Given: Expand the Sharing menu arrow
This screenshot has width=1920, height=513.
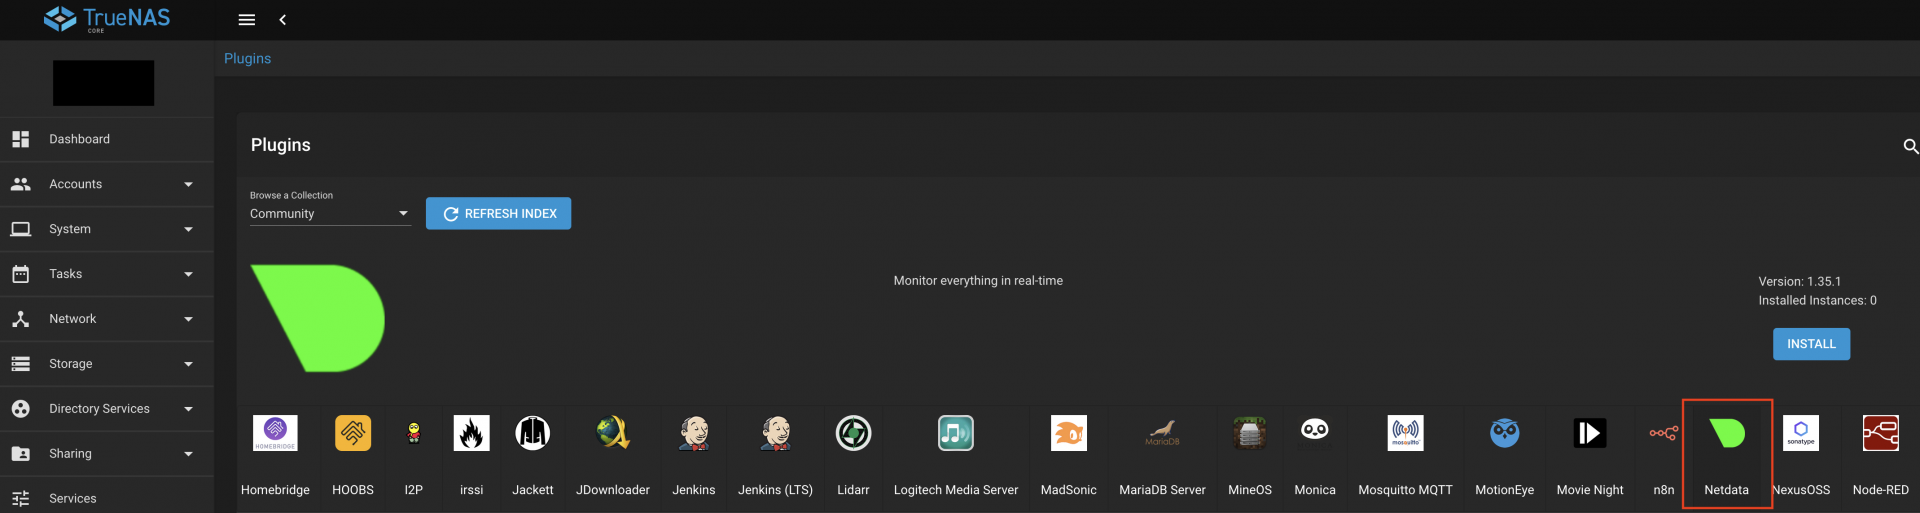Looking at the screenshot, I should pos(188,454).
